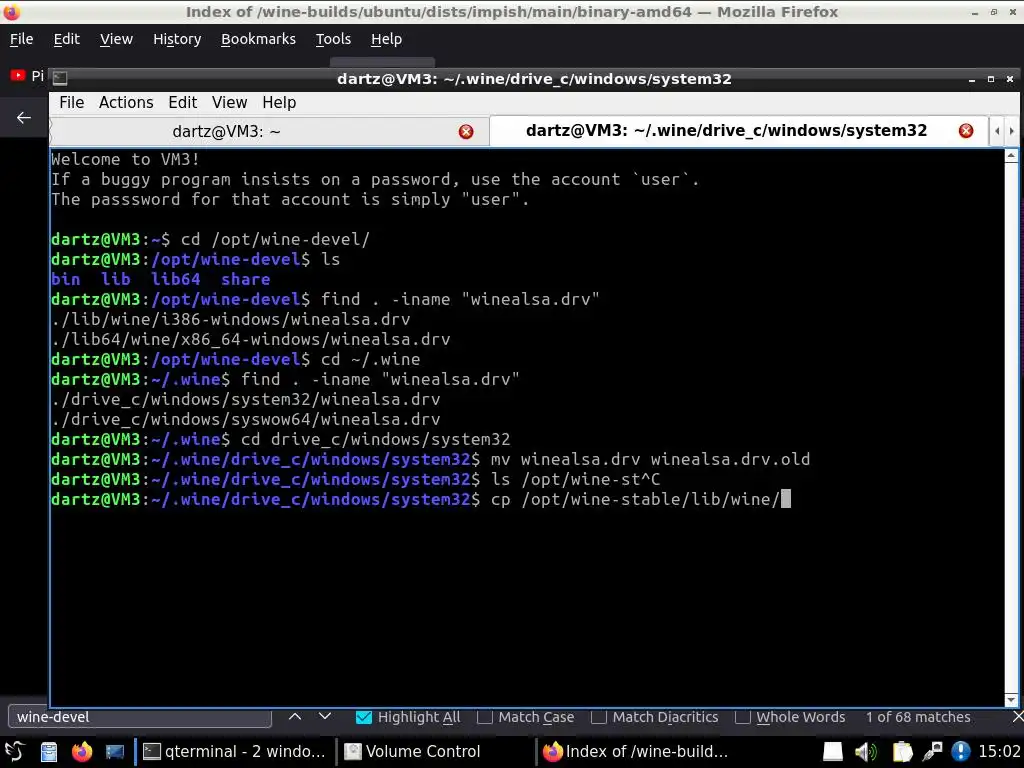
Task: Close the Firefox find bar
Action: click(x=1017, y=717)
